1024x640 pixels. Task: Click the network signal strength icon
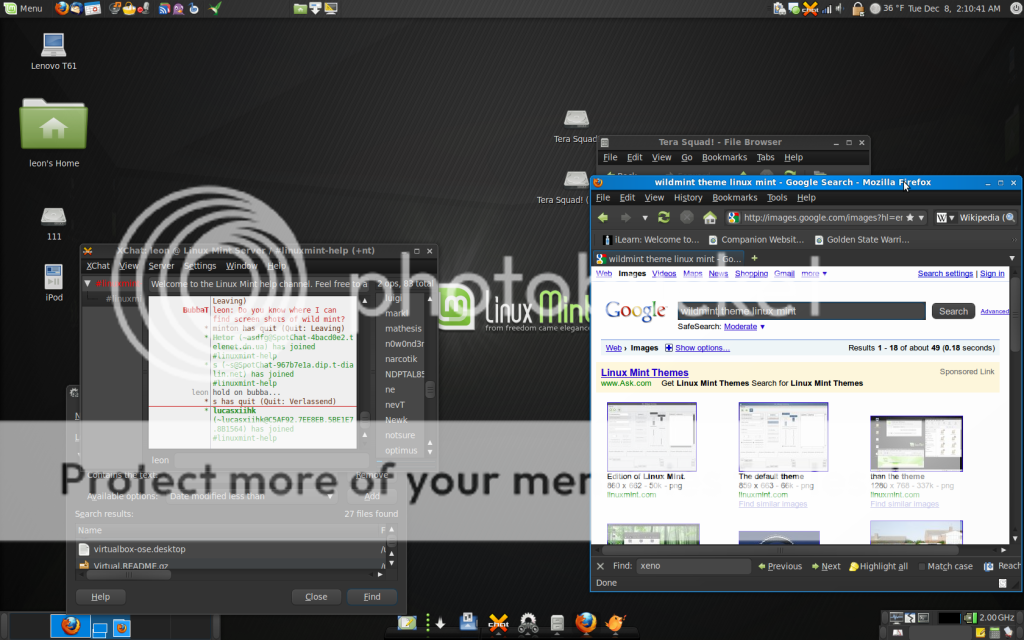[x=827, y=8]
